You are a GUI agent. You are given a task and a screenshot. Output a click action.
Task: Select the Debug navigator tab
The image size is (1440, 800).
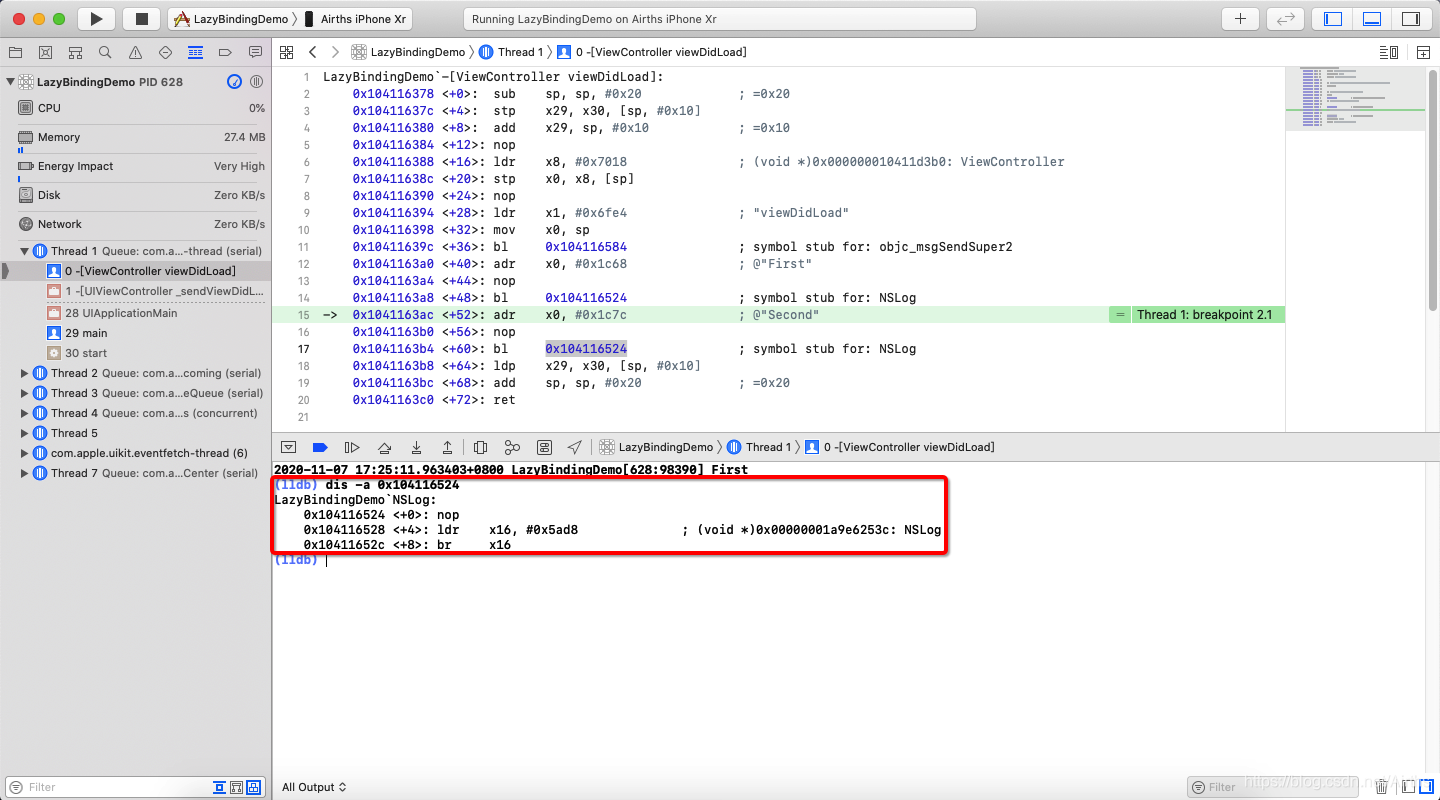[195, 52]
